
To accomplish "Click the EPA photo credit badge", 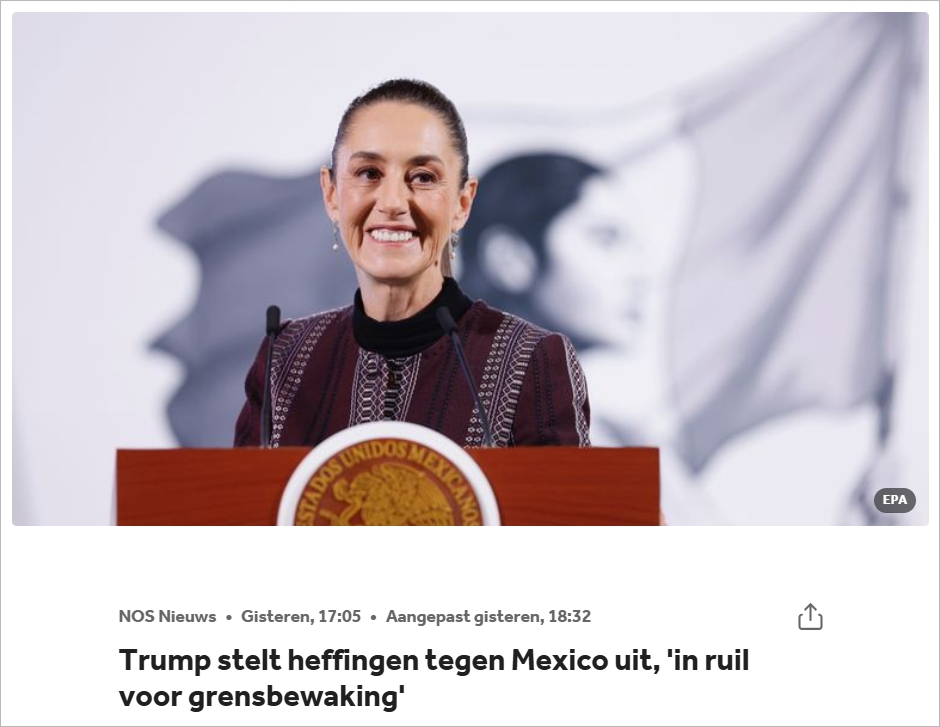I will (894, 500).
